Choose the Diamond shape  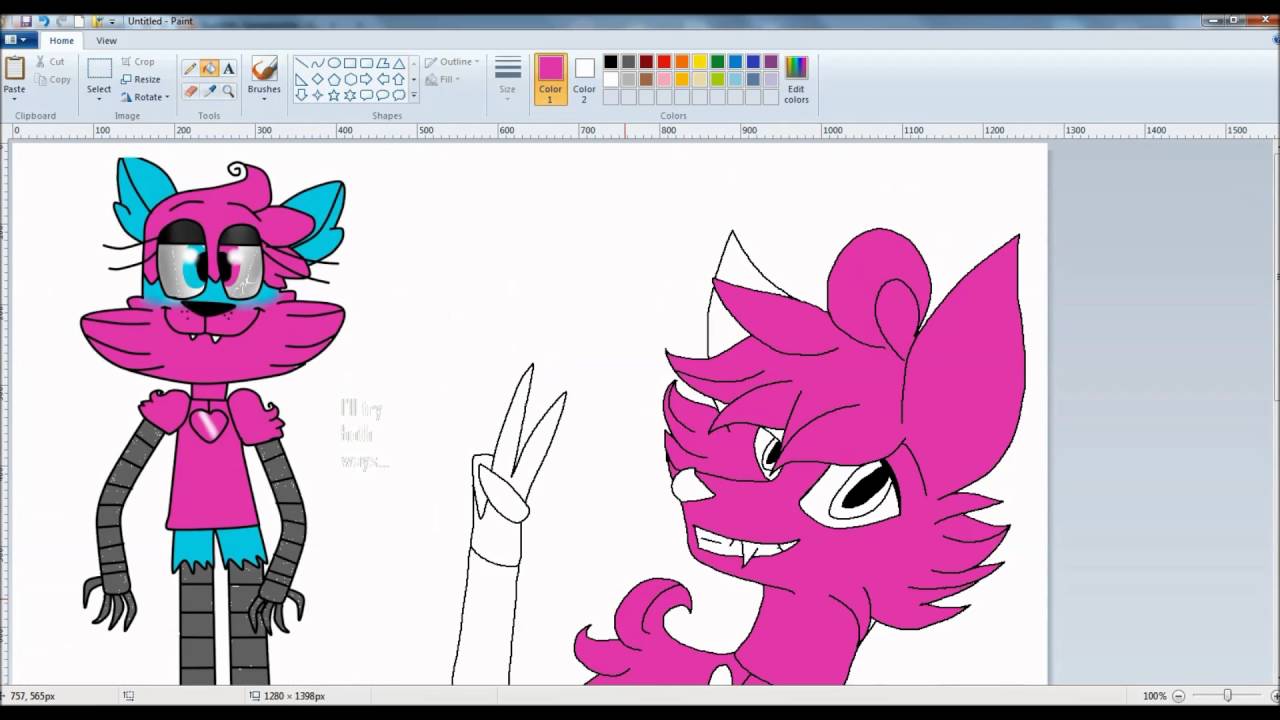317,79
